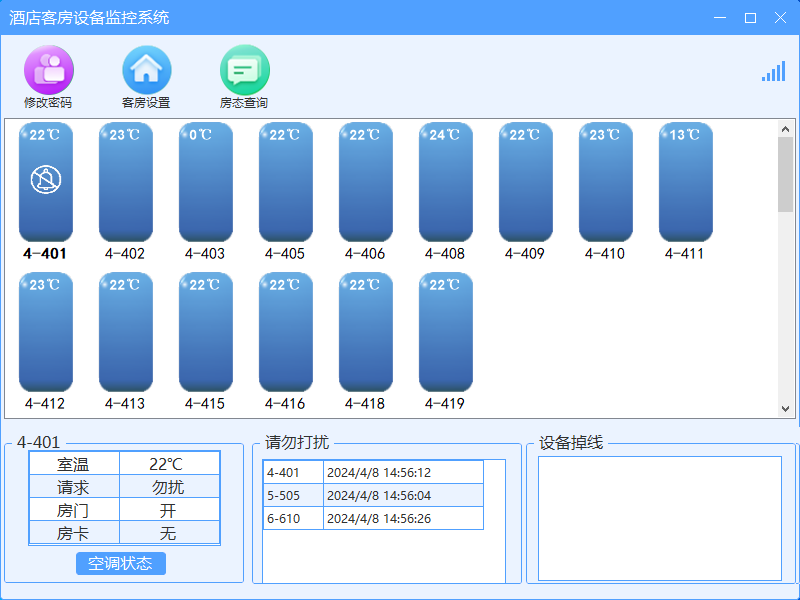Select room card 4-412

(x=46, y=332)
